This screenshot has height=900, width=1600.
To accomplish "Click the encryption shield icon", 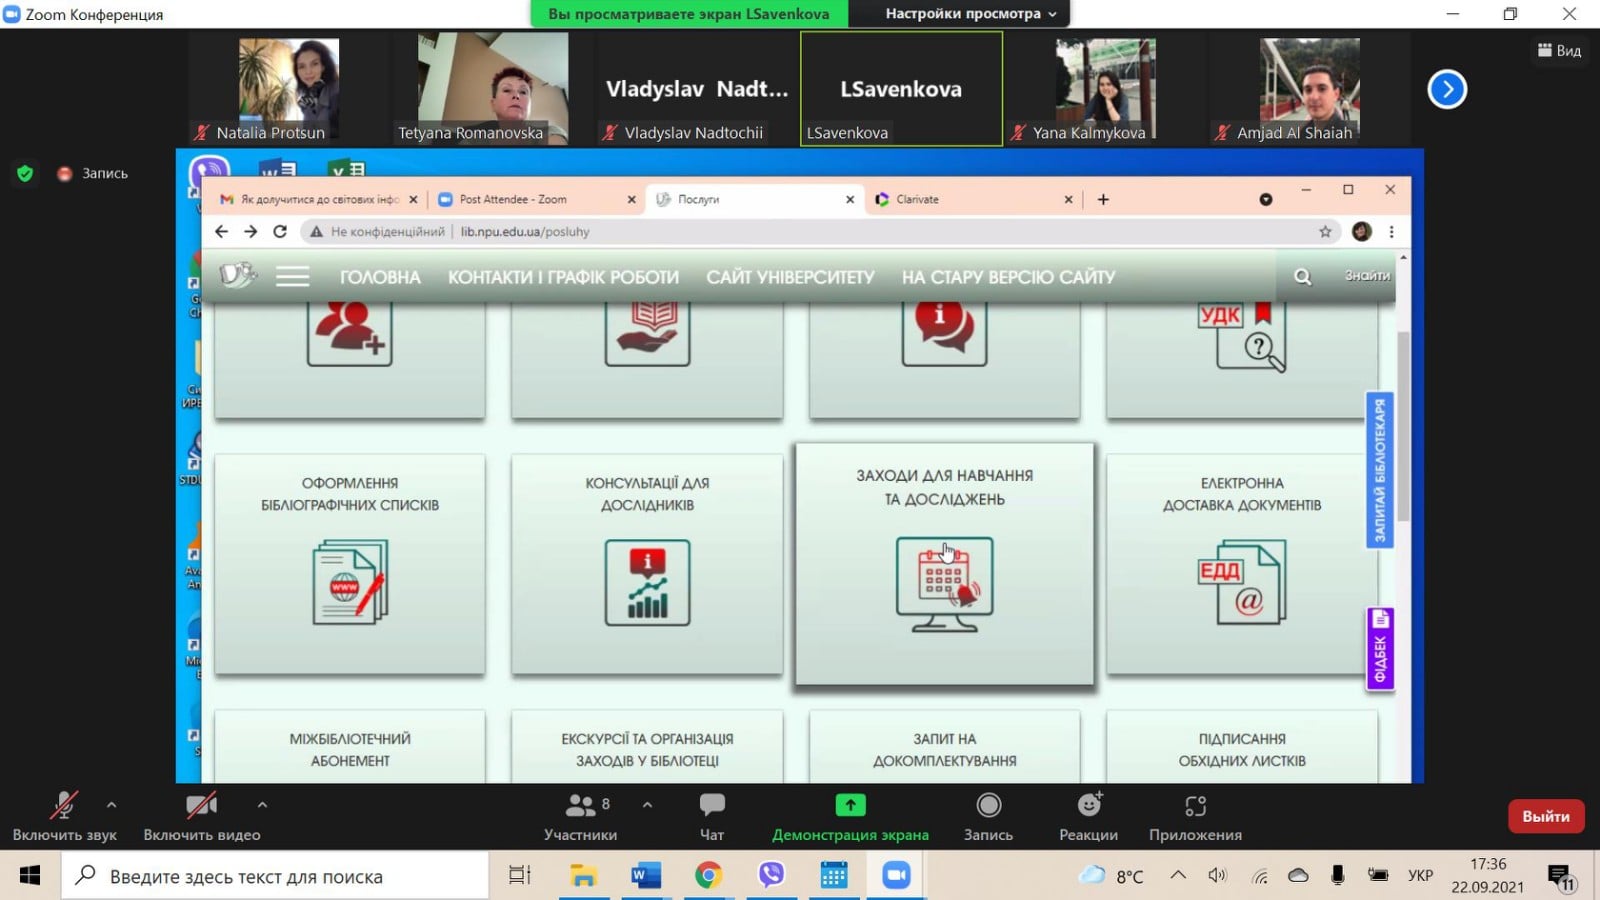I will pos(26,174).
